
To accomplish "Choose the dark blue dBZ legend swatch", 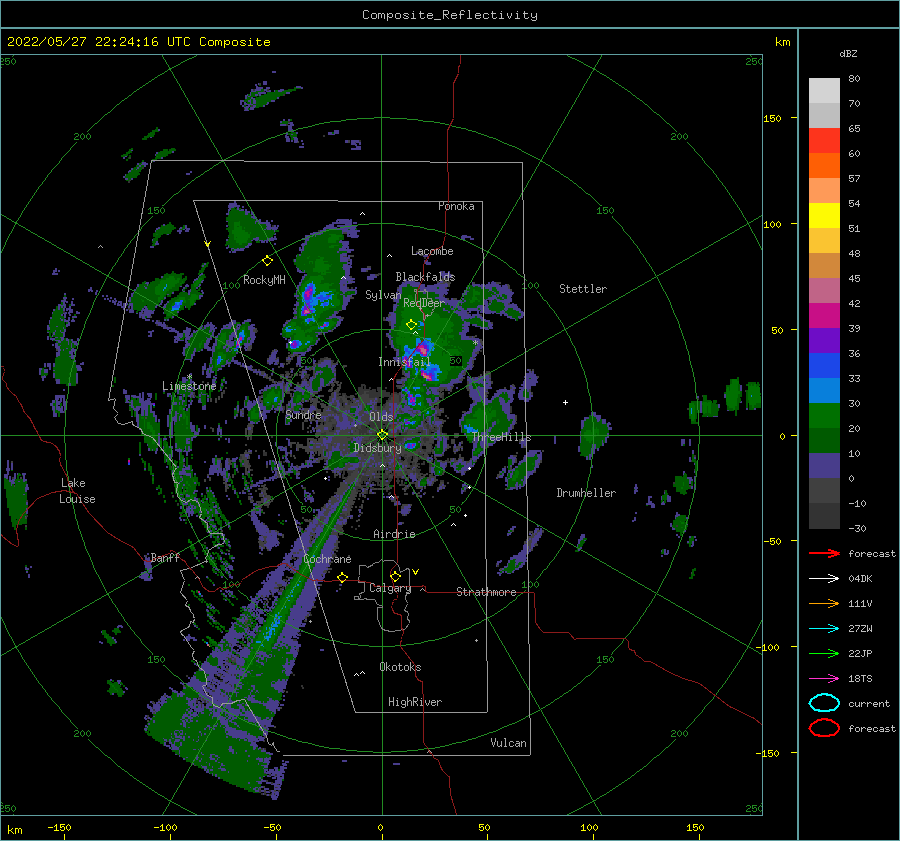I will (x=824, y=366).
